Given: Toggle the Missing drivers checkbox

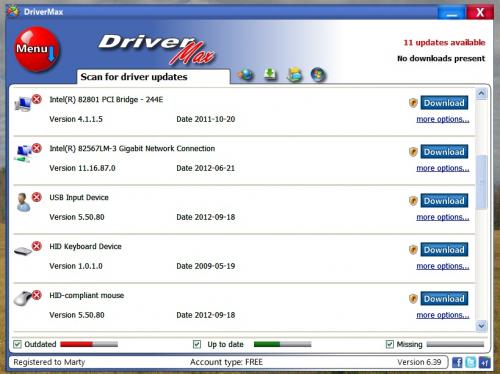Looking at the screenshot, I should [389, 344].
